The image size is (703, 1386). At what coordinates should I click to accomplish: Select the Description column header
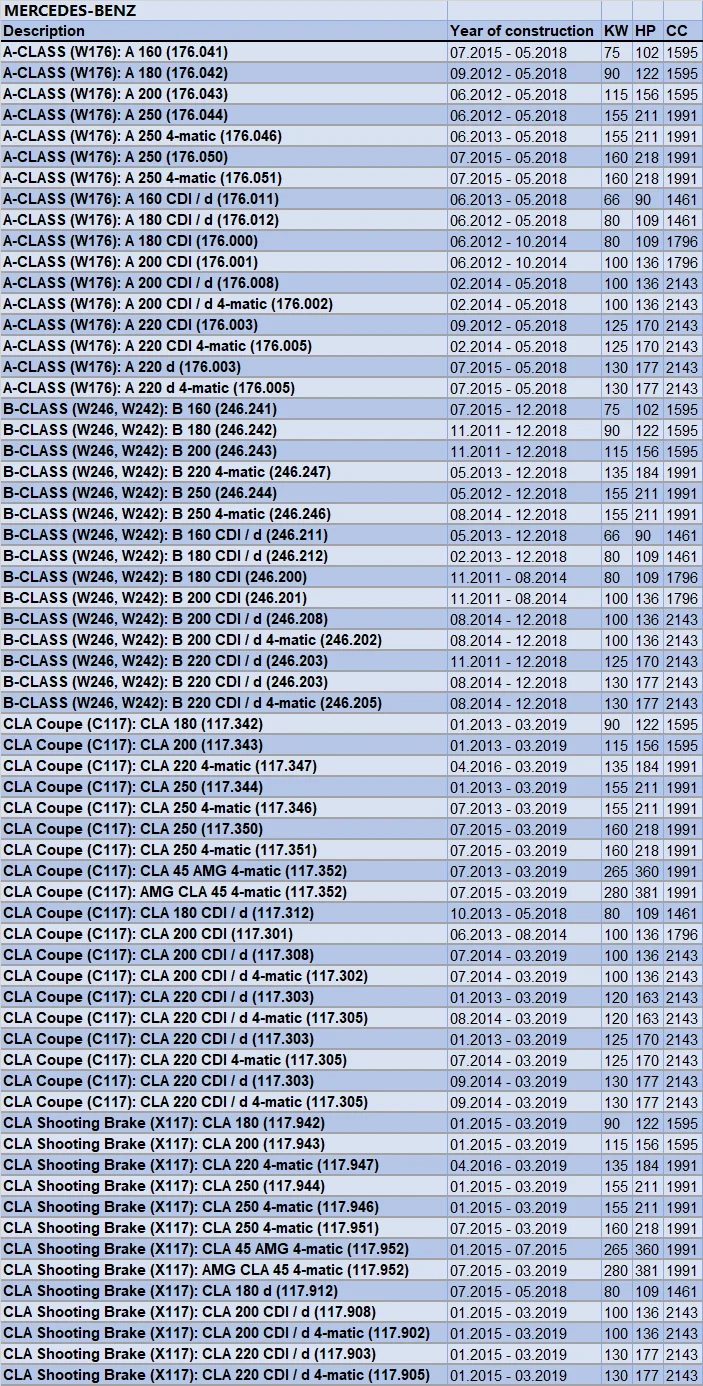[x=223, y=31]
